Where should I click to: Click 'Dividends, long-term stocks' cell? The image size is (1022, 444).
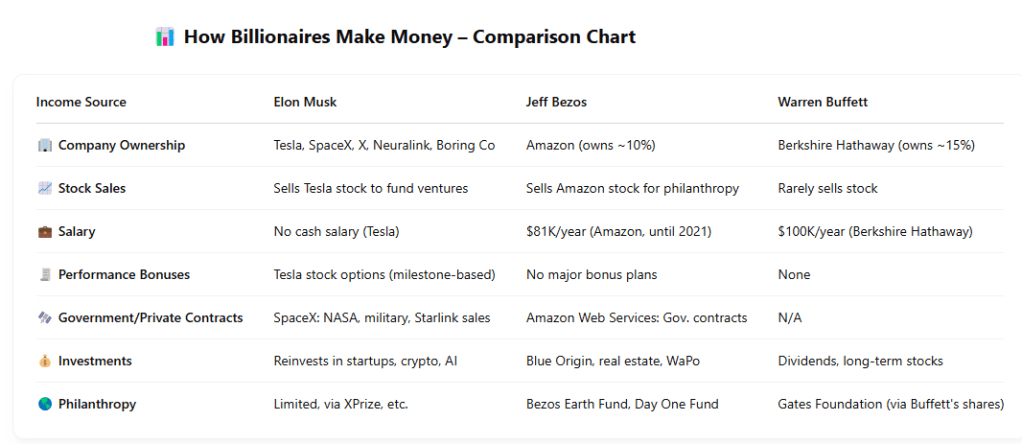point(859,361)
